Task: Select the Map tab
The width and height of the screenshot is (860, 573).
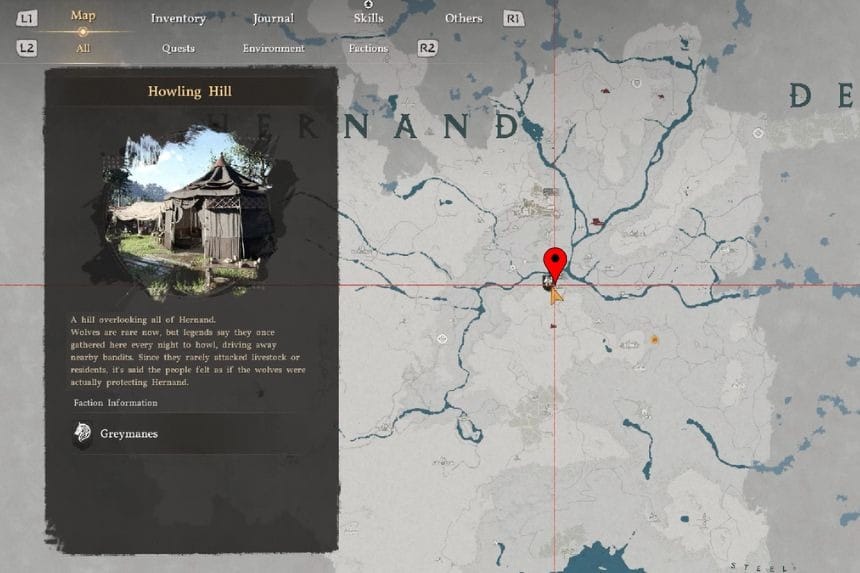Action: click(x=83, y=16)
